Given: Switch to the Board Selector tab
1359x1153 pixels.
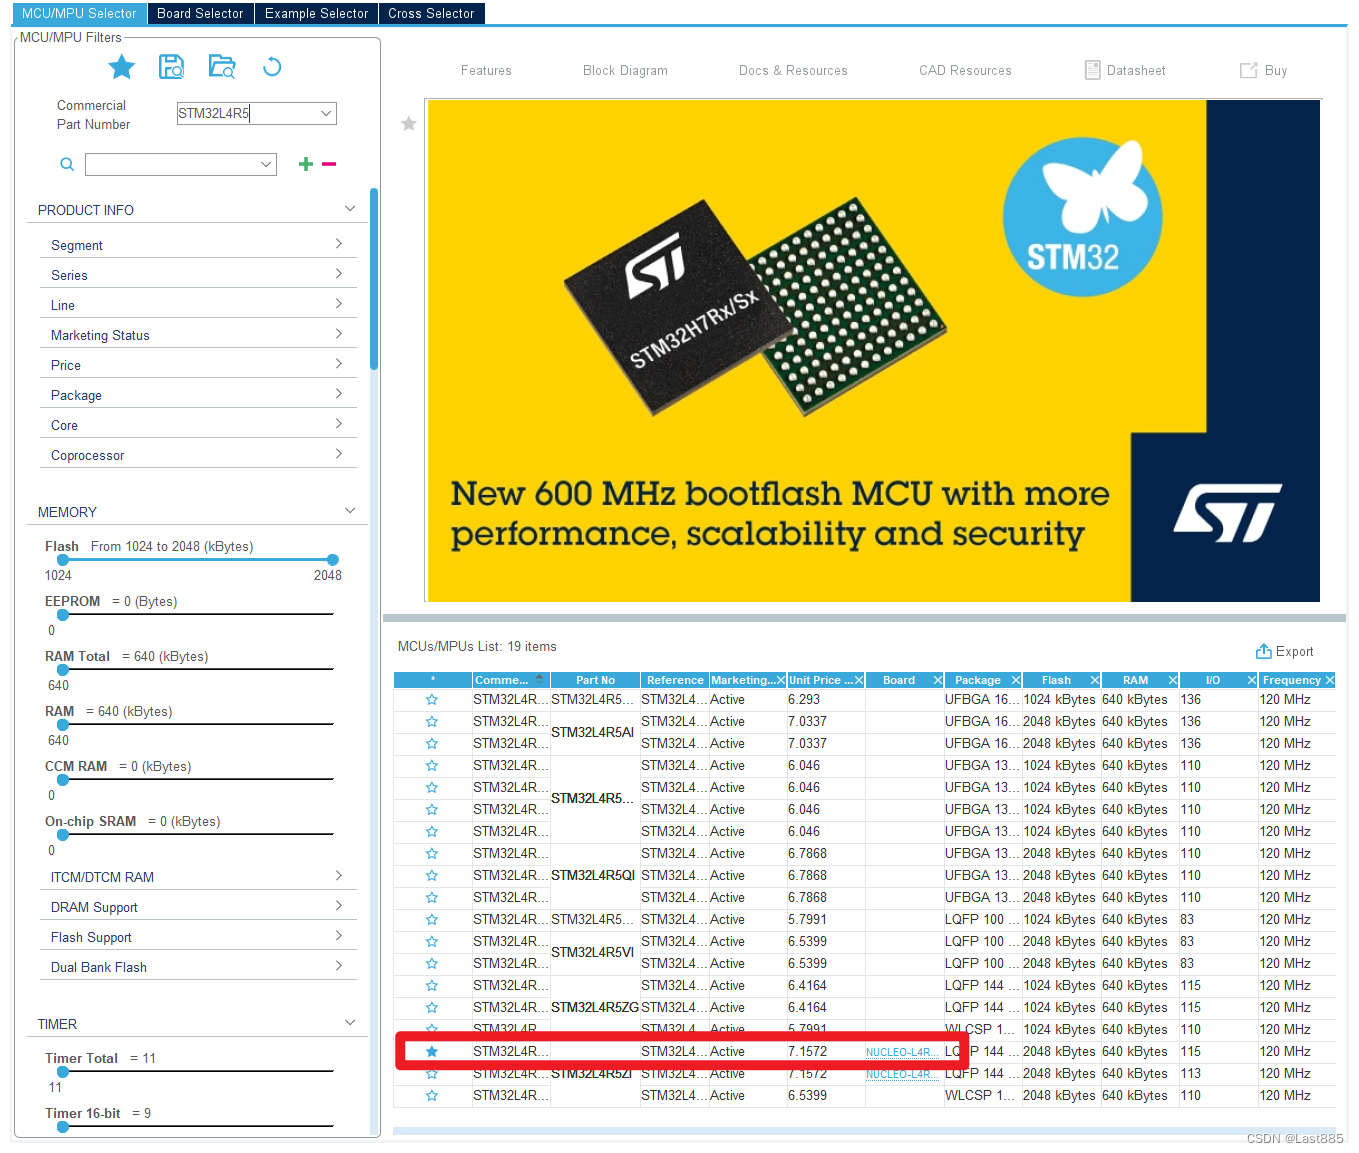Looking at the screenshot, I should (x=200, y=13).
